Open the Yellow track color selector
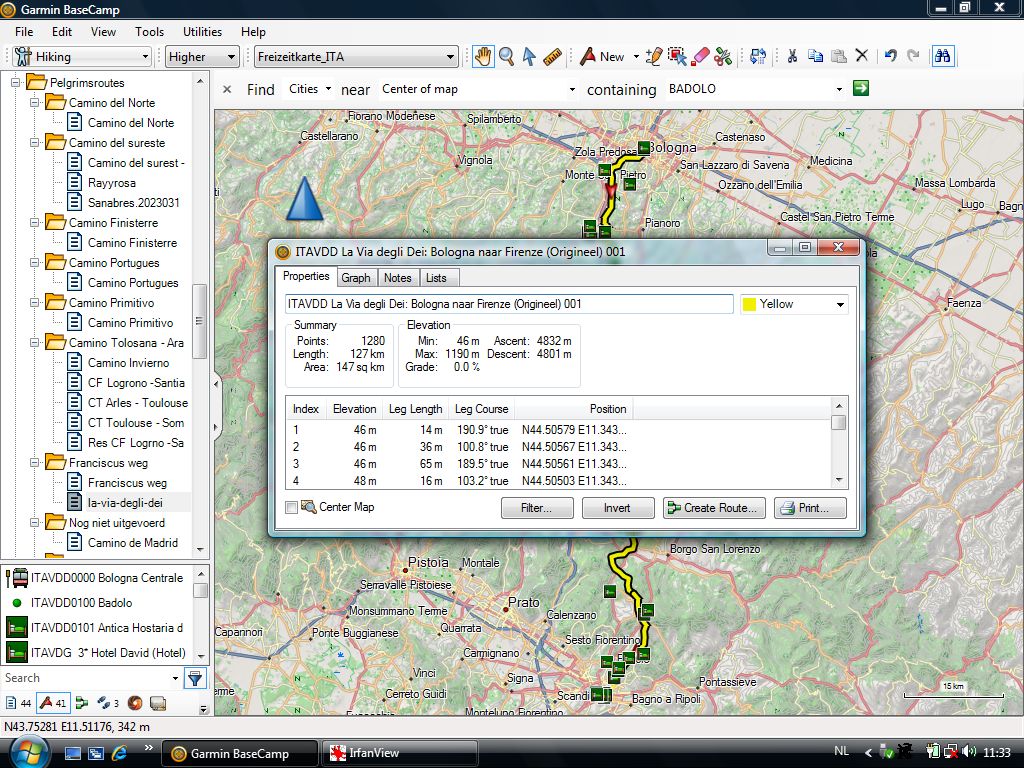The width and height of the screenshot is (1024, 768). (x=794, y=304)
